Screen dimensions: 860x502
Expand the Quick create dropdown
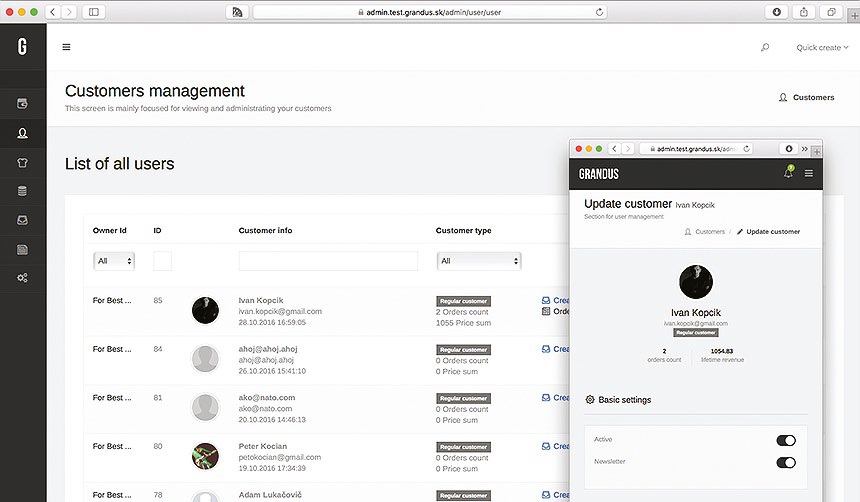pyautogui.click(x=822, y=47)
